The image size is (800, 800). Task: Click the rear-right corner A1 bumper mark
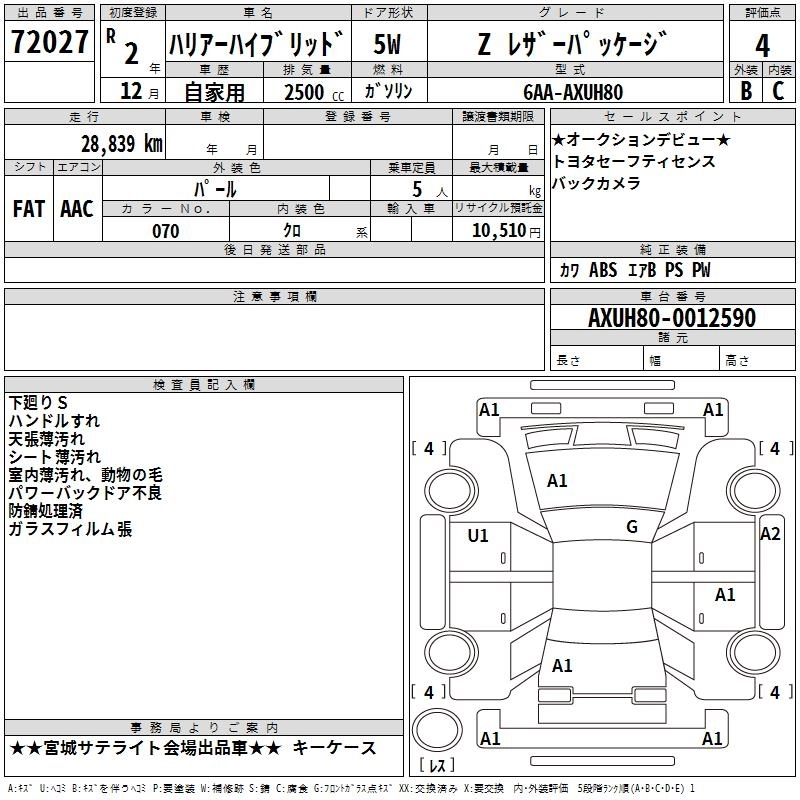point(712,739)
